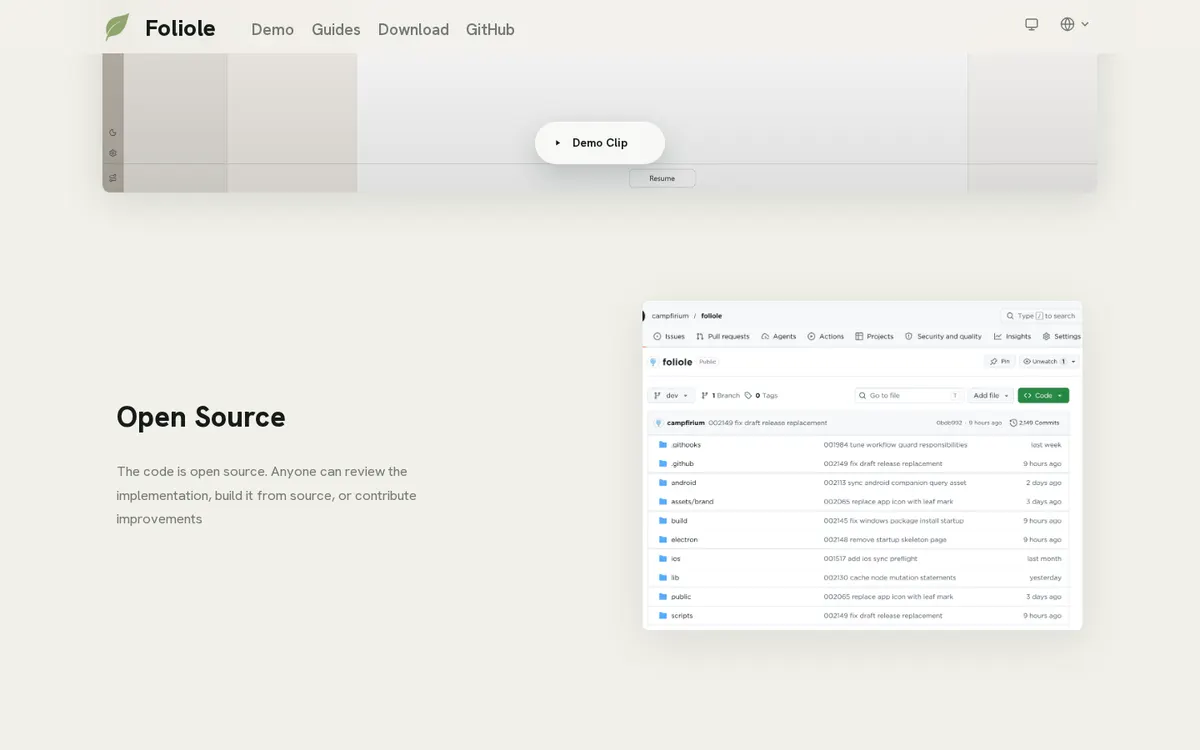Click the Projects table icon
1200x750 pixels.
tap(860, 337)
